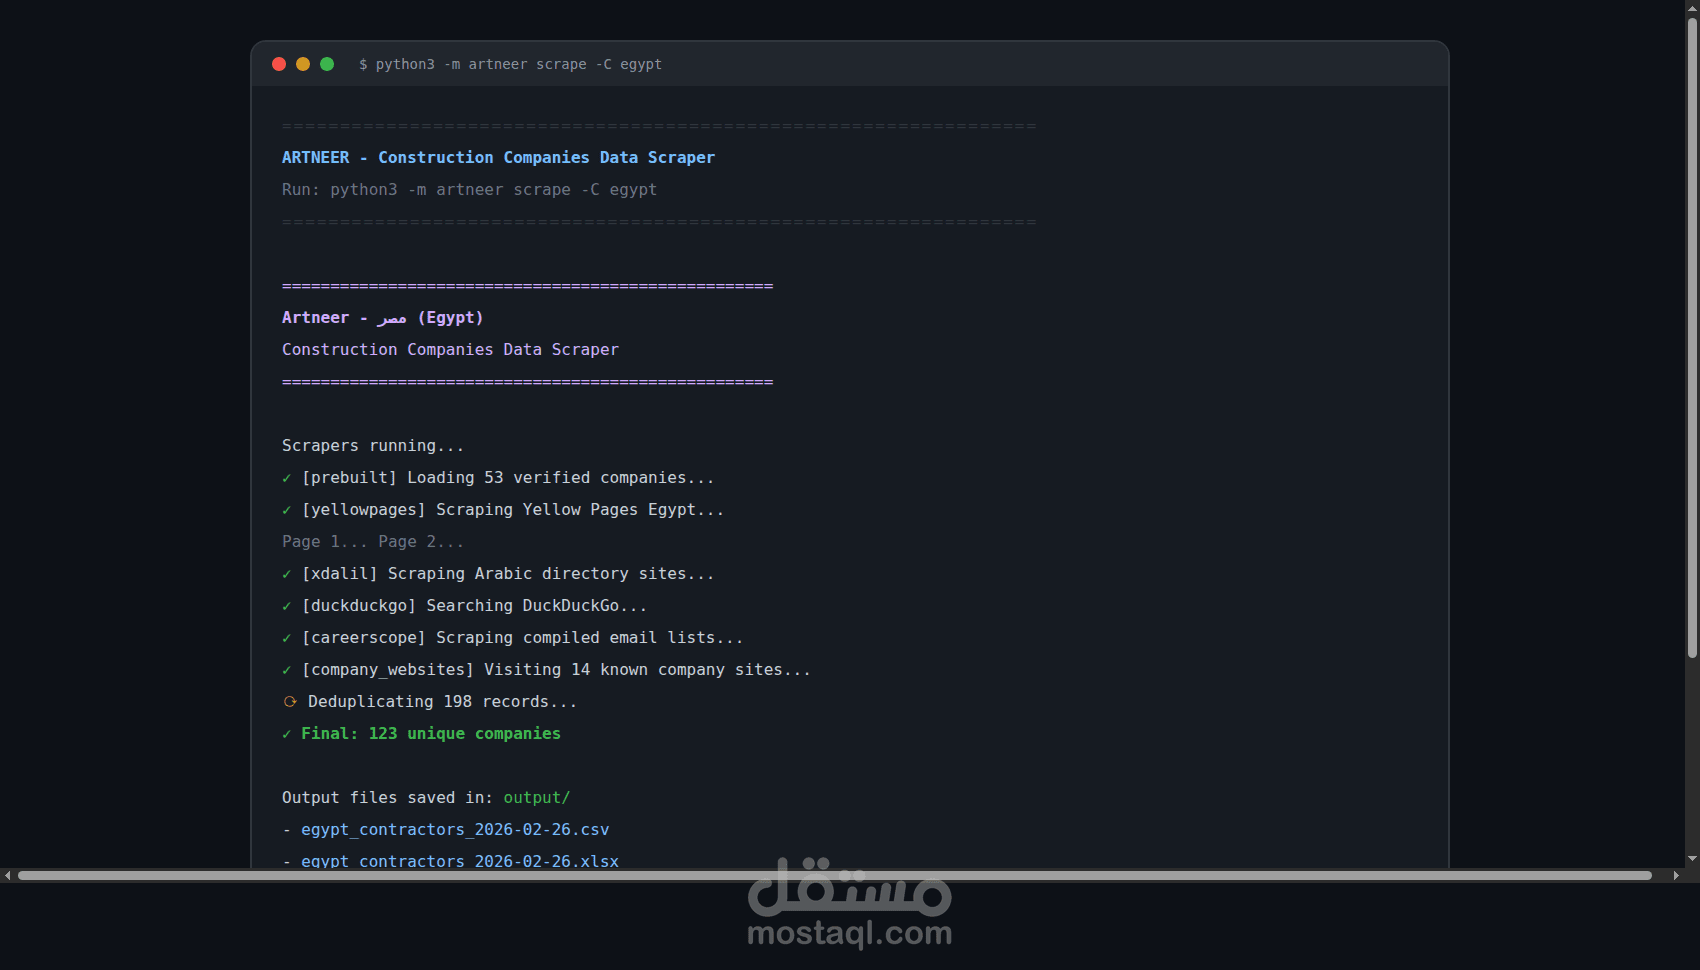Click the horizontal scrollbar right arrow
This screenshot has width=1700, height=970.
tap(1676, 876)
